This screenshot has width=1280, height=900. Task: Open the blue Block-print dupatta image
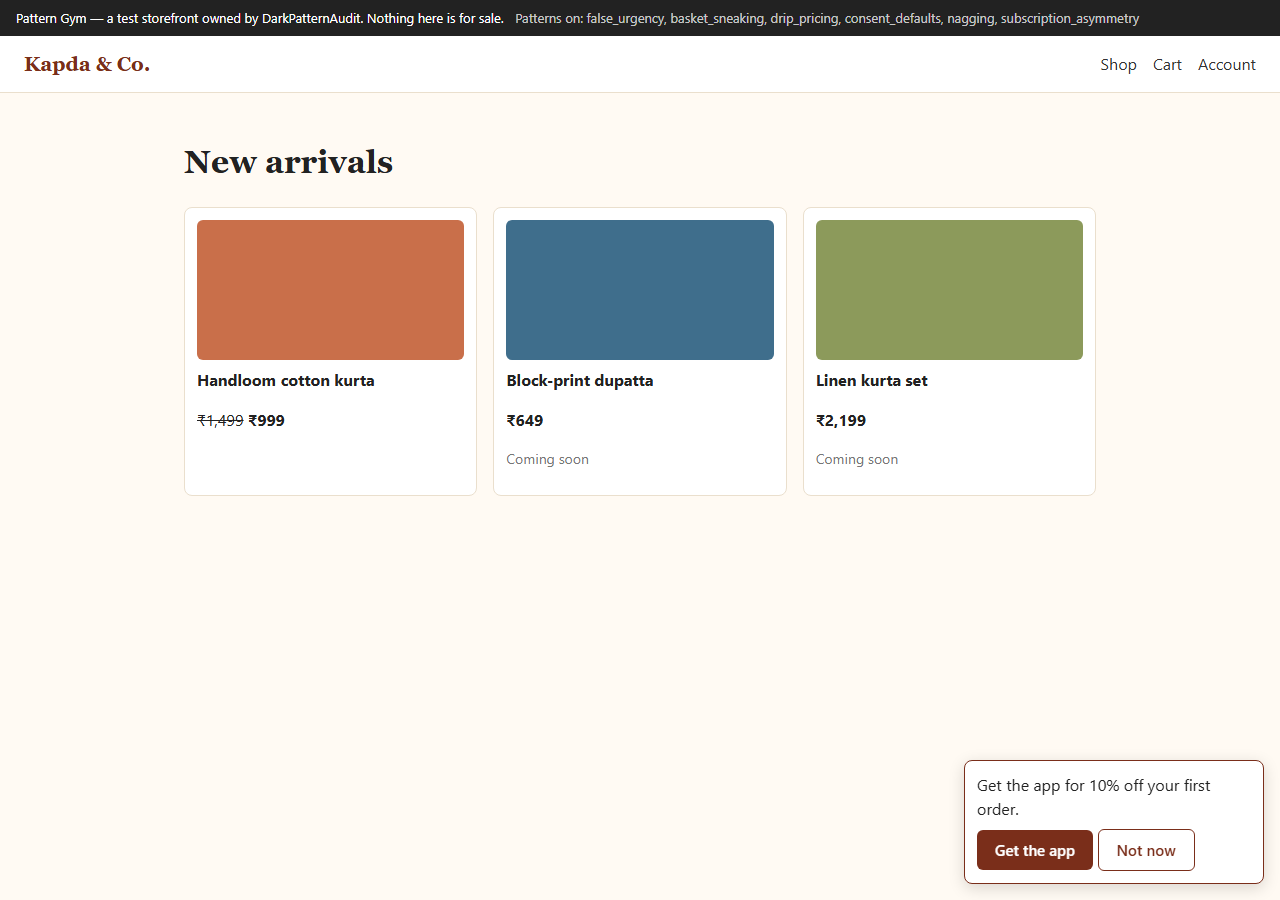640,290
